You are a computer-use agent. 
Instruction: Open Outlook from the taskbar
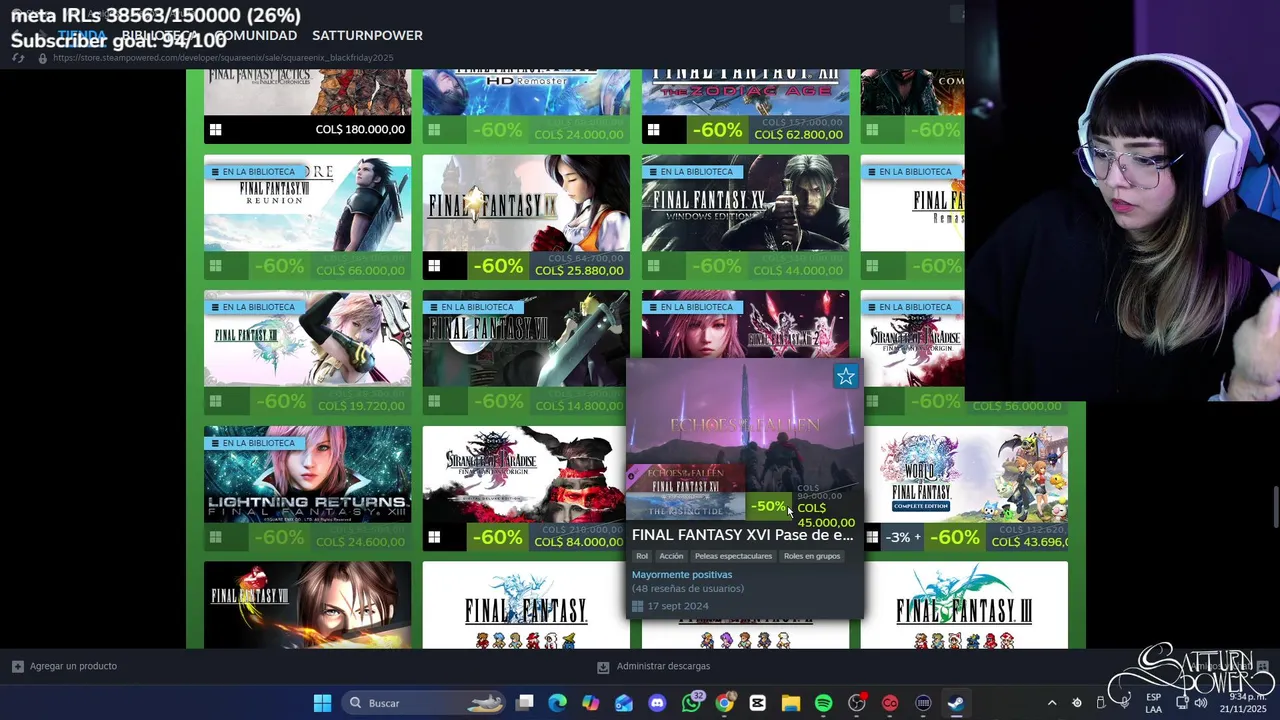(624, 703)
